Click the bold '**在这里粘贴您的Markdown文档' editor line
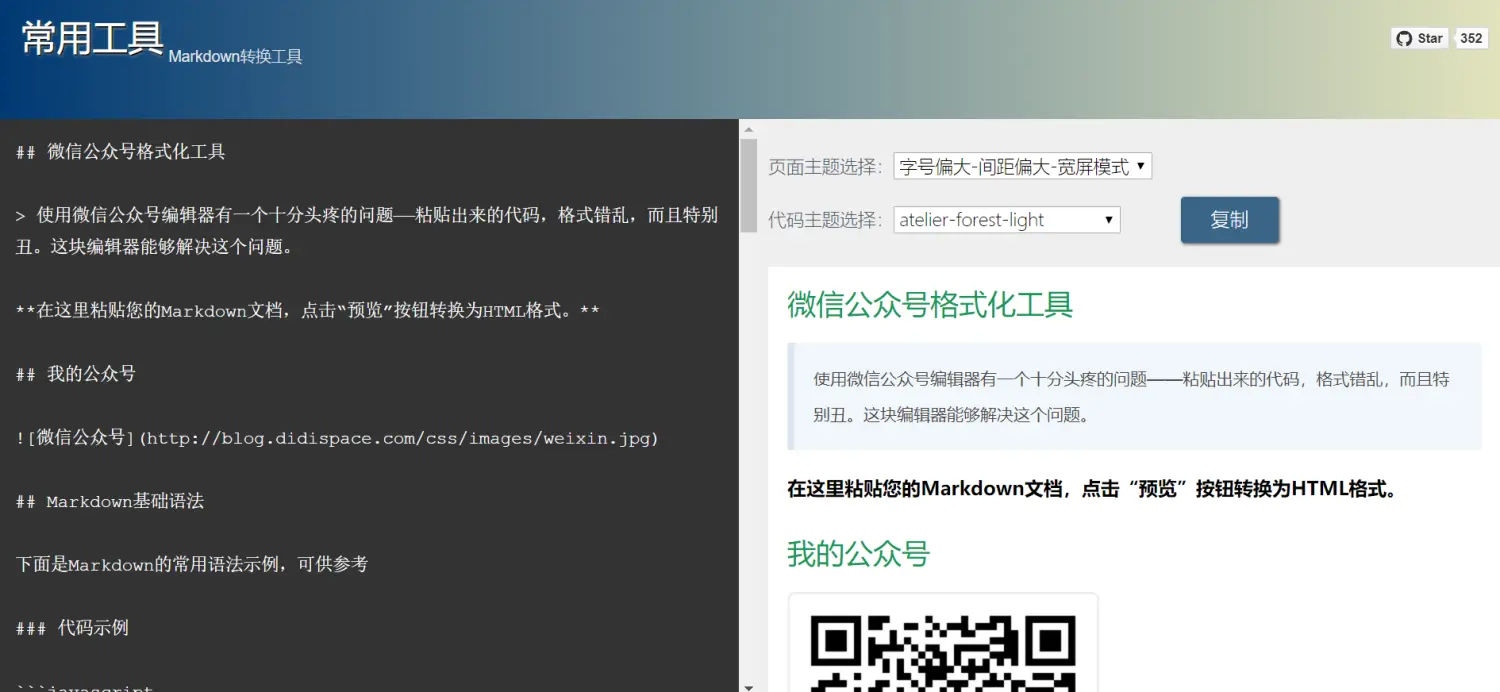Image resolution: width=1500 pixels, height=692 pixels. (x=308, y=311)
